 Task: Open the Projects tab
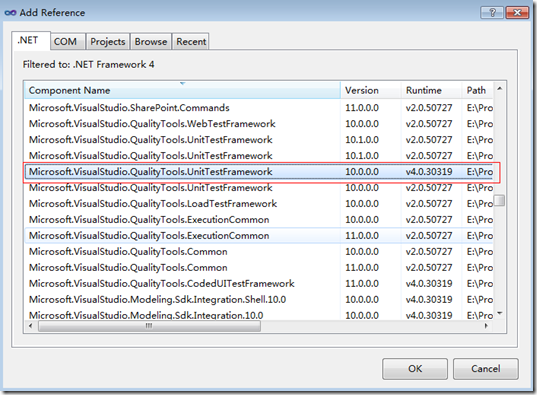(108, 42)
